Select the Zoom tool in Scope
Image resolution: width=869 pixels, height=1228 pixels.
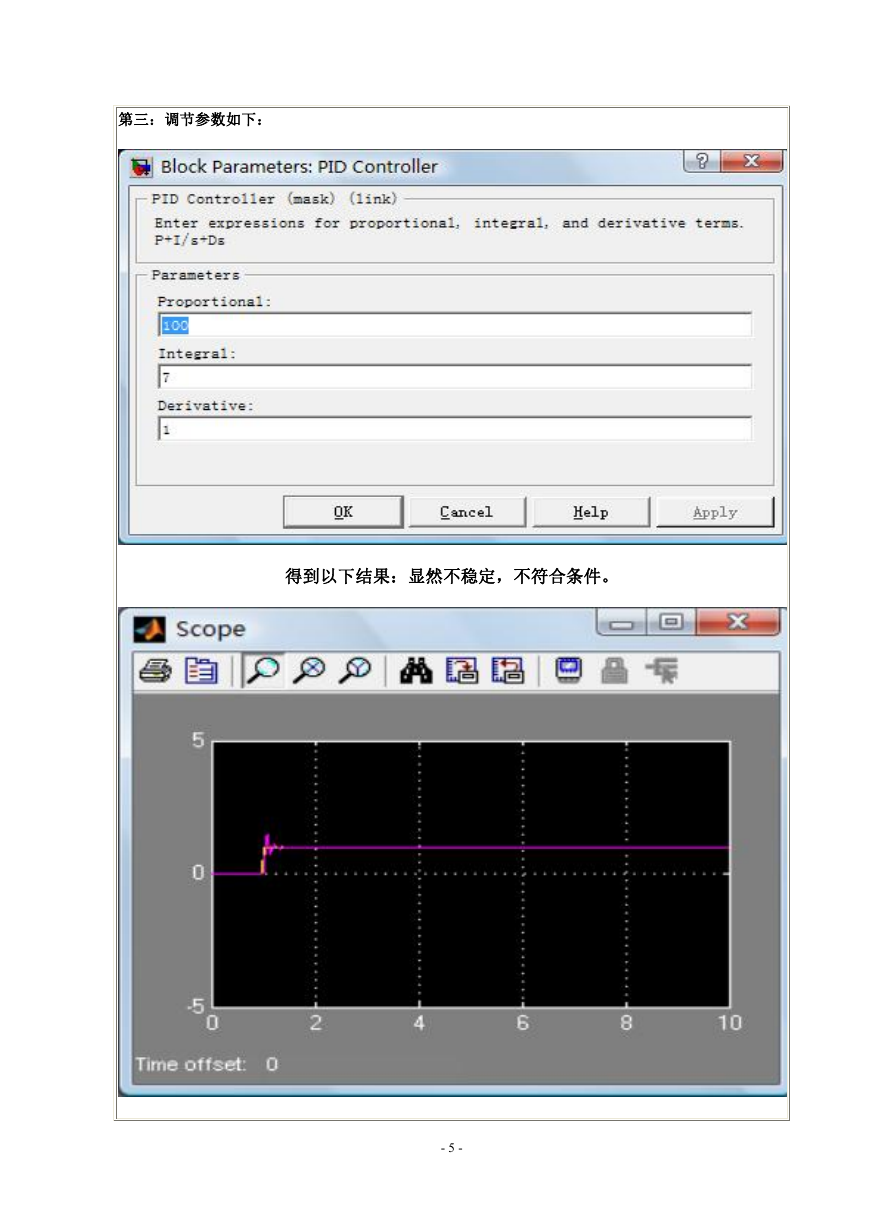coord(262,671)
